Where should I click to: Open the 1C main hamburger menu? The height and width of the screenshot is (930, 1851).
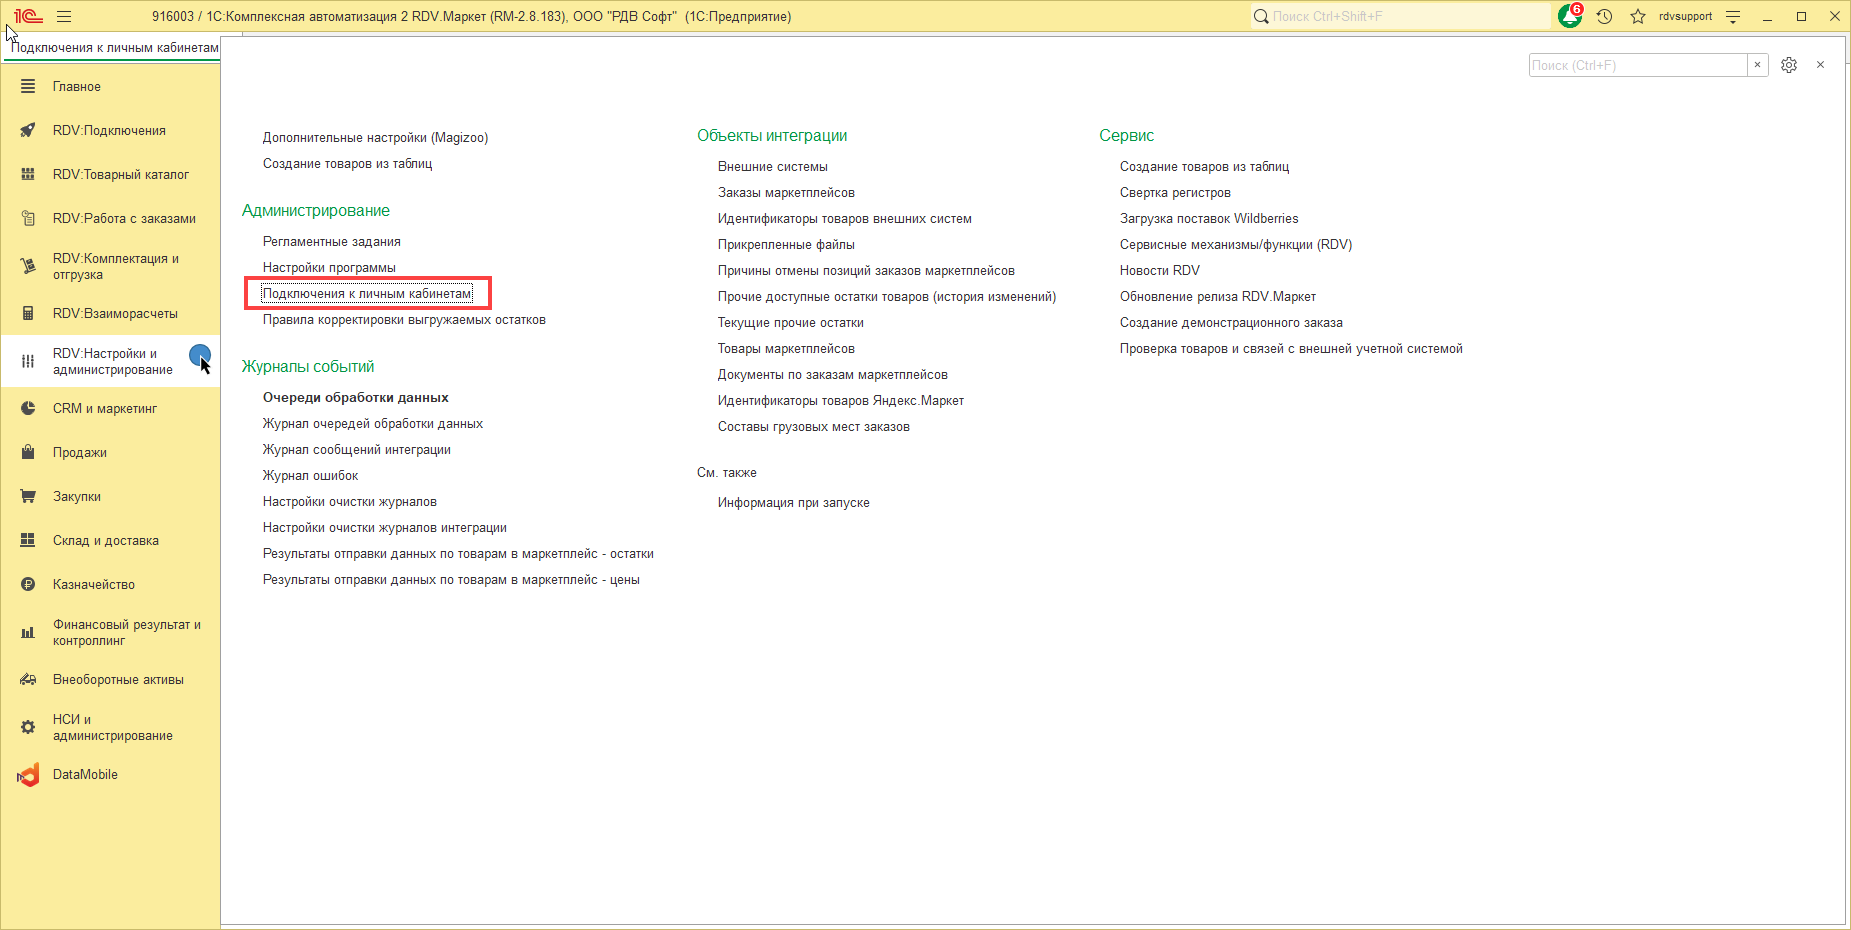pos(64,17)
